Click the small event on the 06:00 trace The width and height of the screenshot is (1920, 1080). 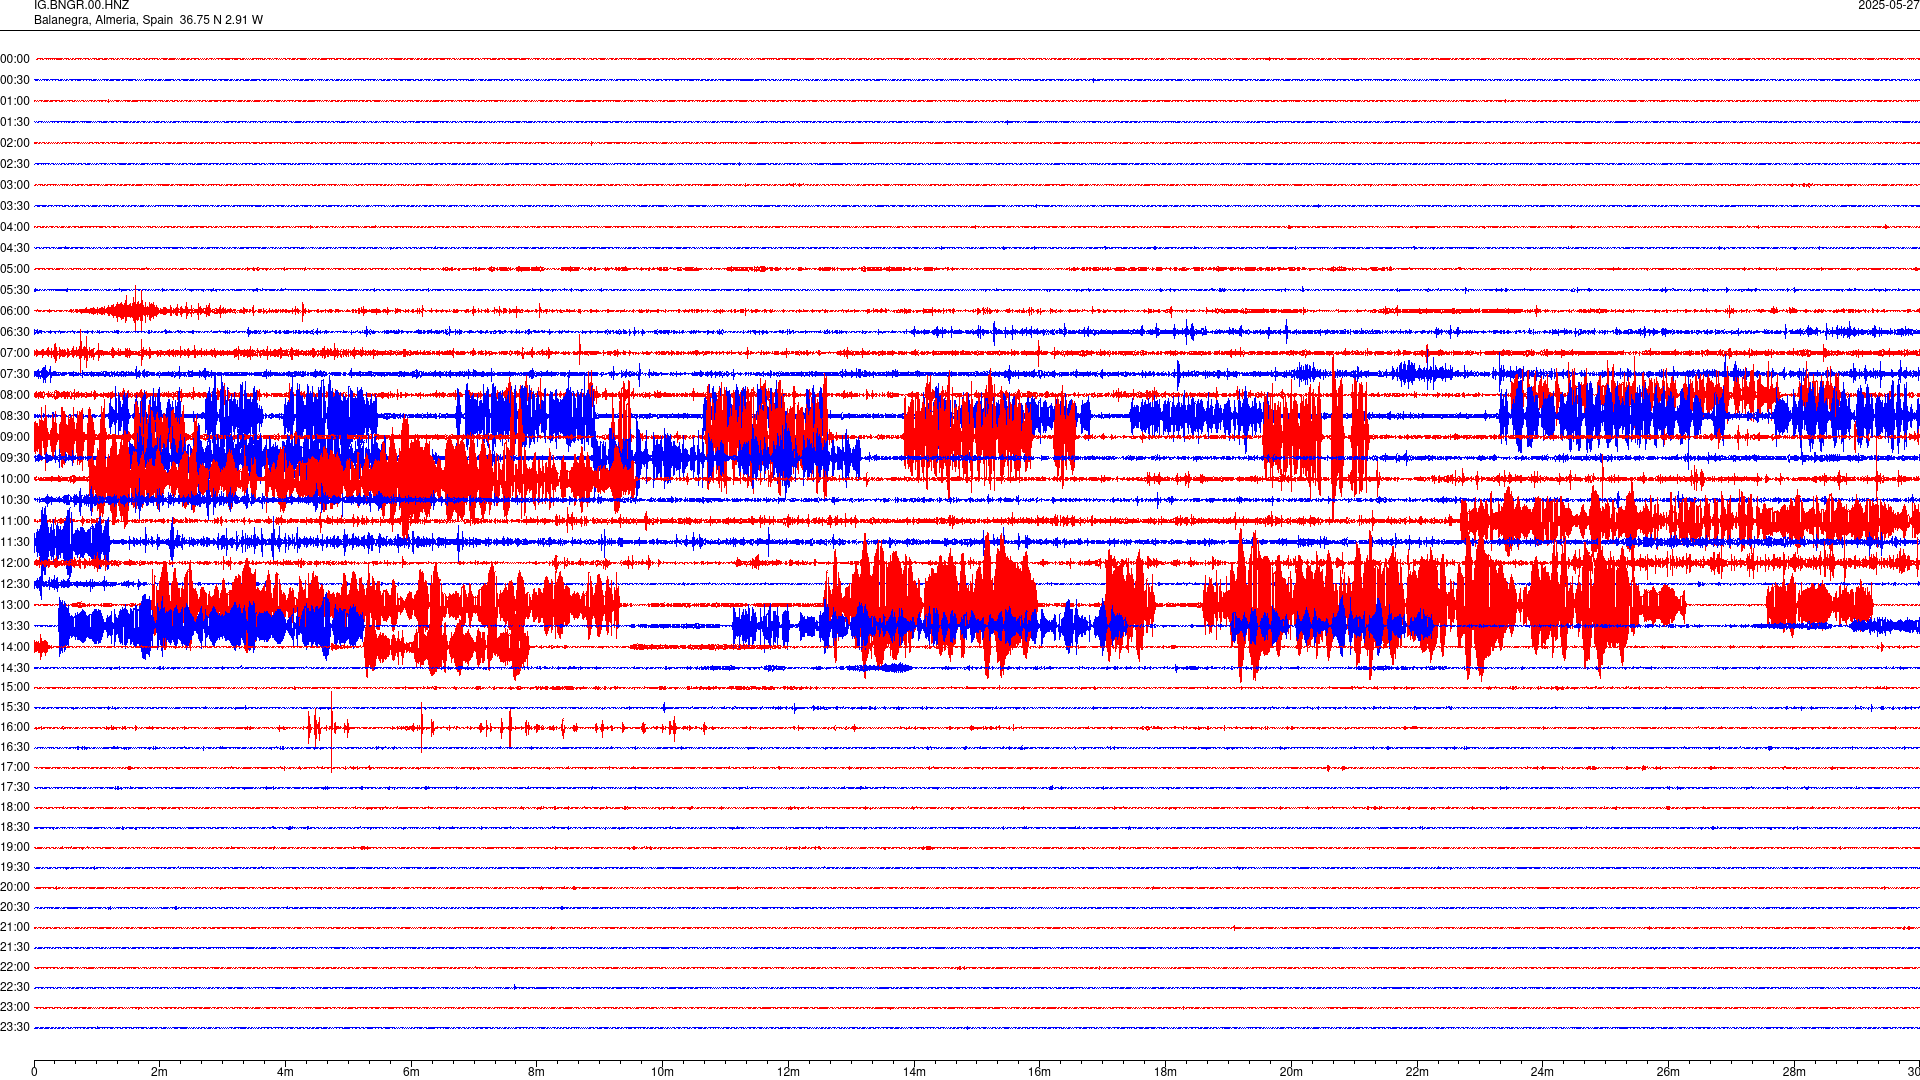point(134,310)
